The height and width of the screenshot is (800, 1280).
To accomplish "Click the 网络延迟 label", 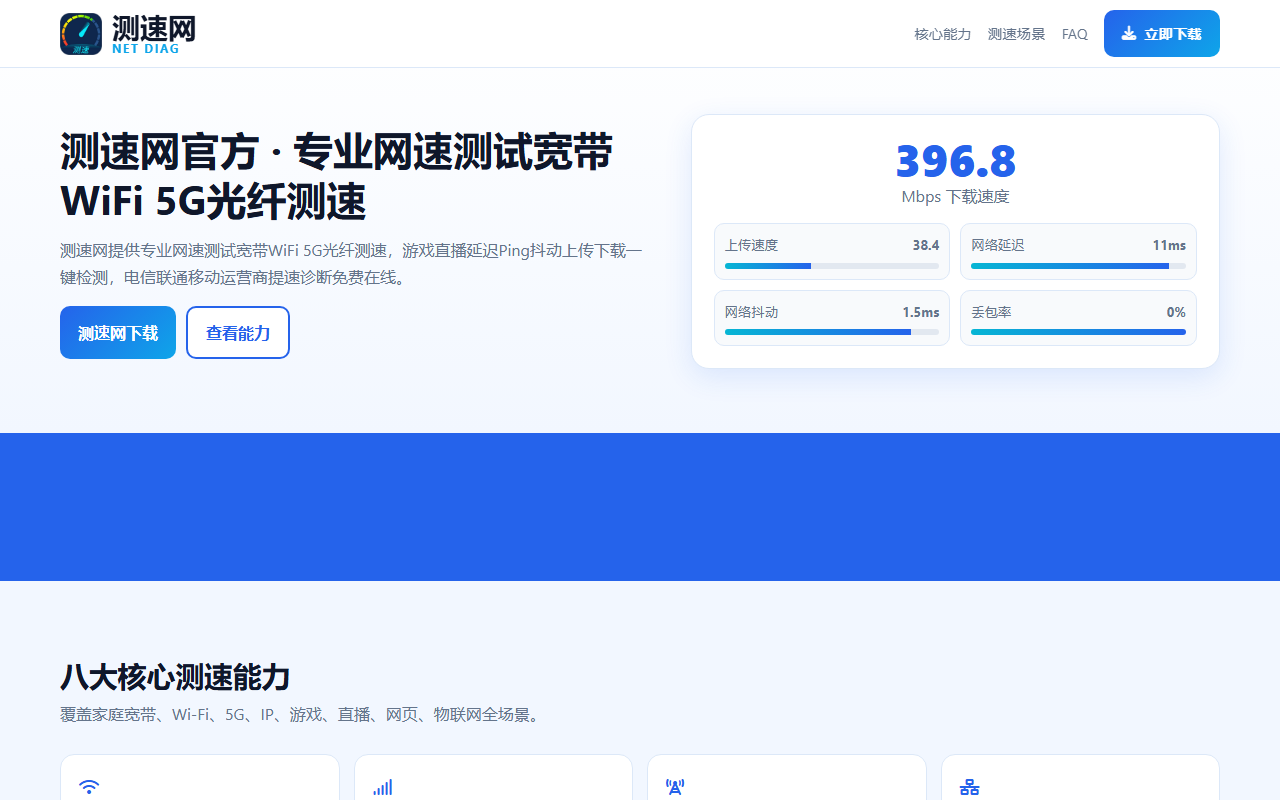I will [x=998, y=245].
